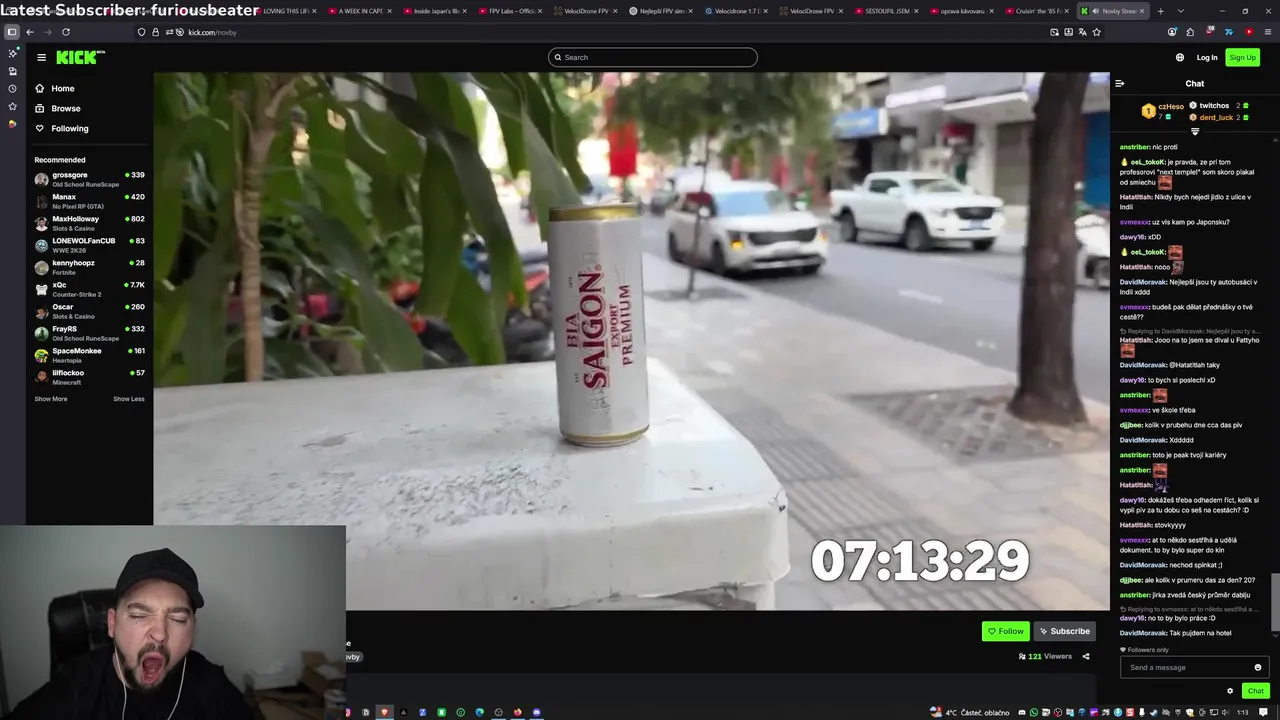1280x720 pixels.
Task: Click the green Sign Up button
Action: [1242, 57]
